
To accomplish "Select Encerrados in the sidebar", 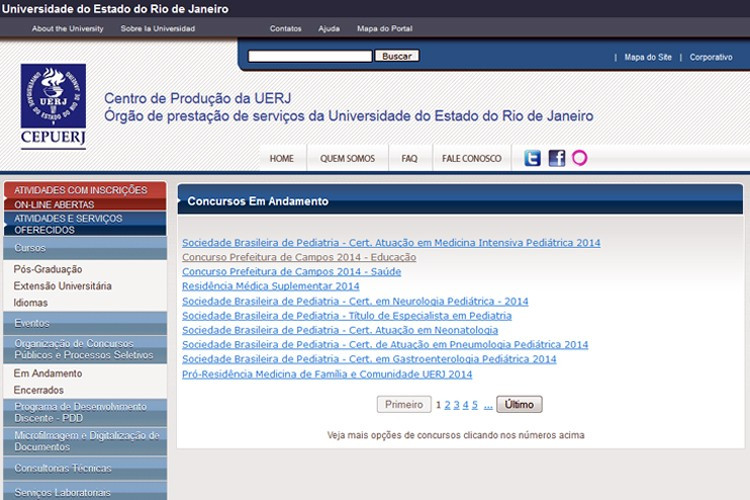I will [x=39, y=390].
